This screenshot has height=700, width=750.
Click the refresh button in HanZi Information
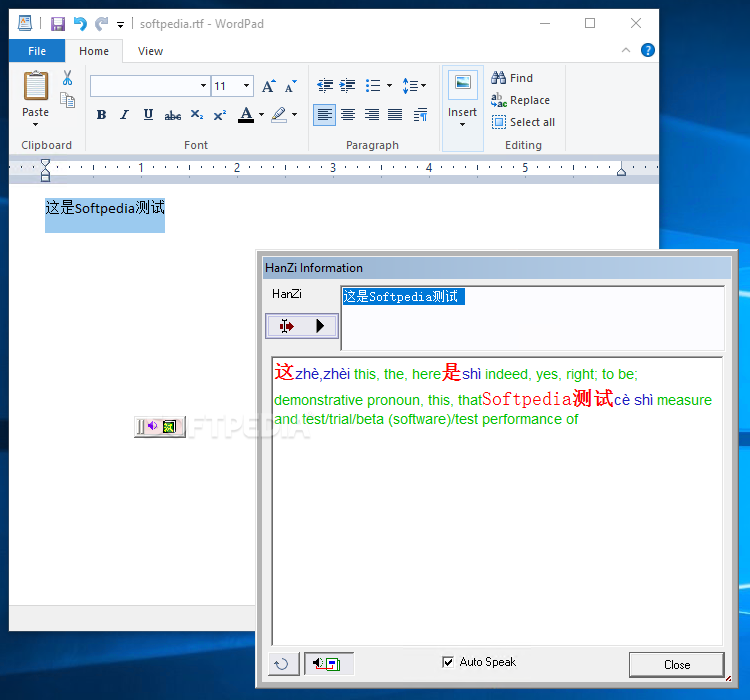pos(283,664)
